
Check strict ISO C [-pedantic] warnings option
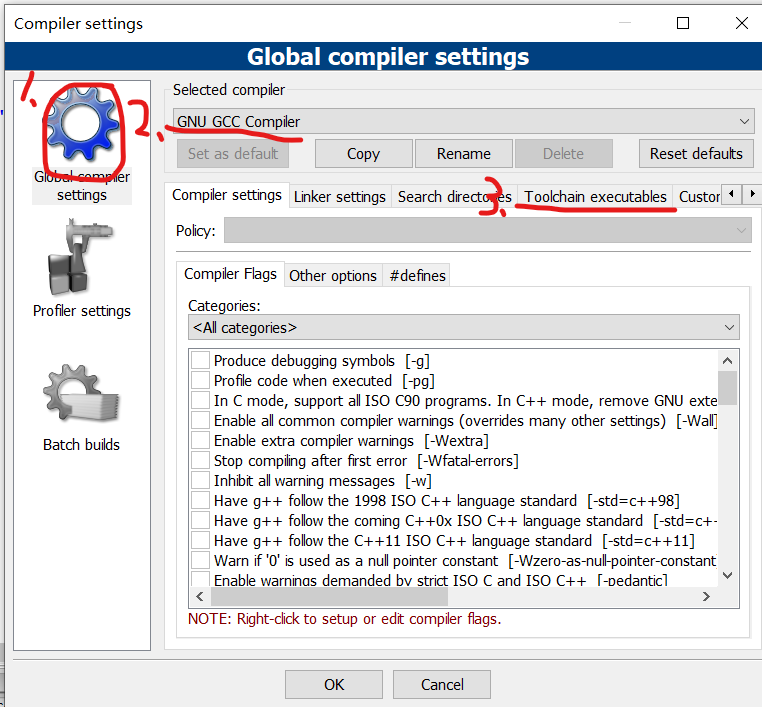click(200, 579)
